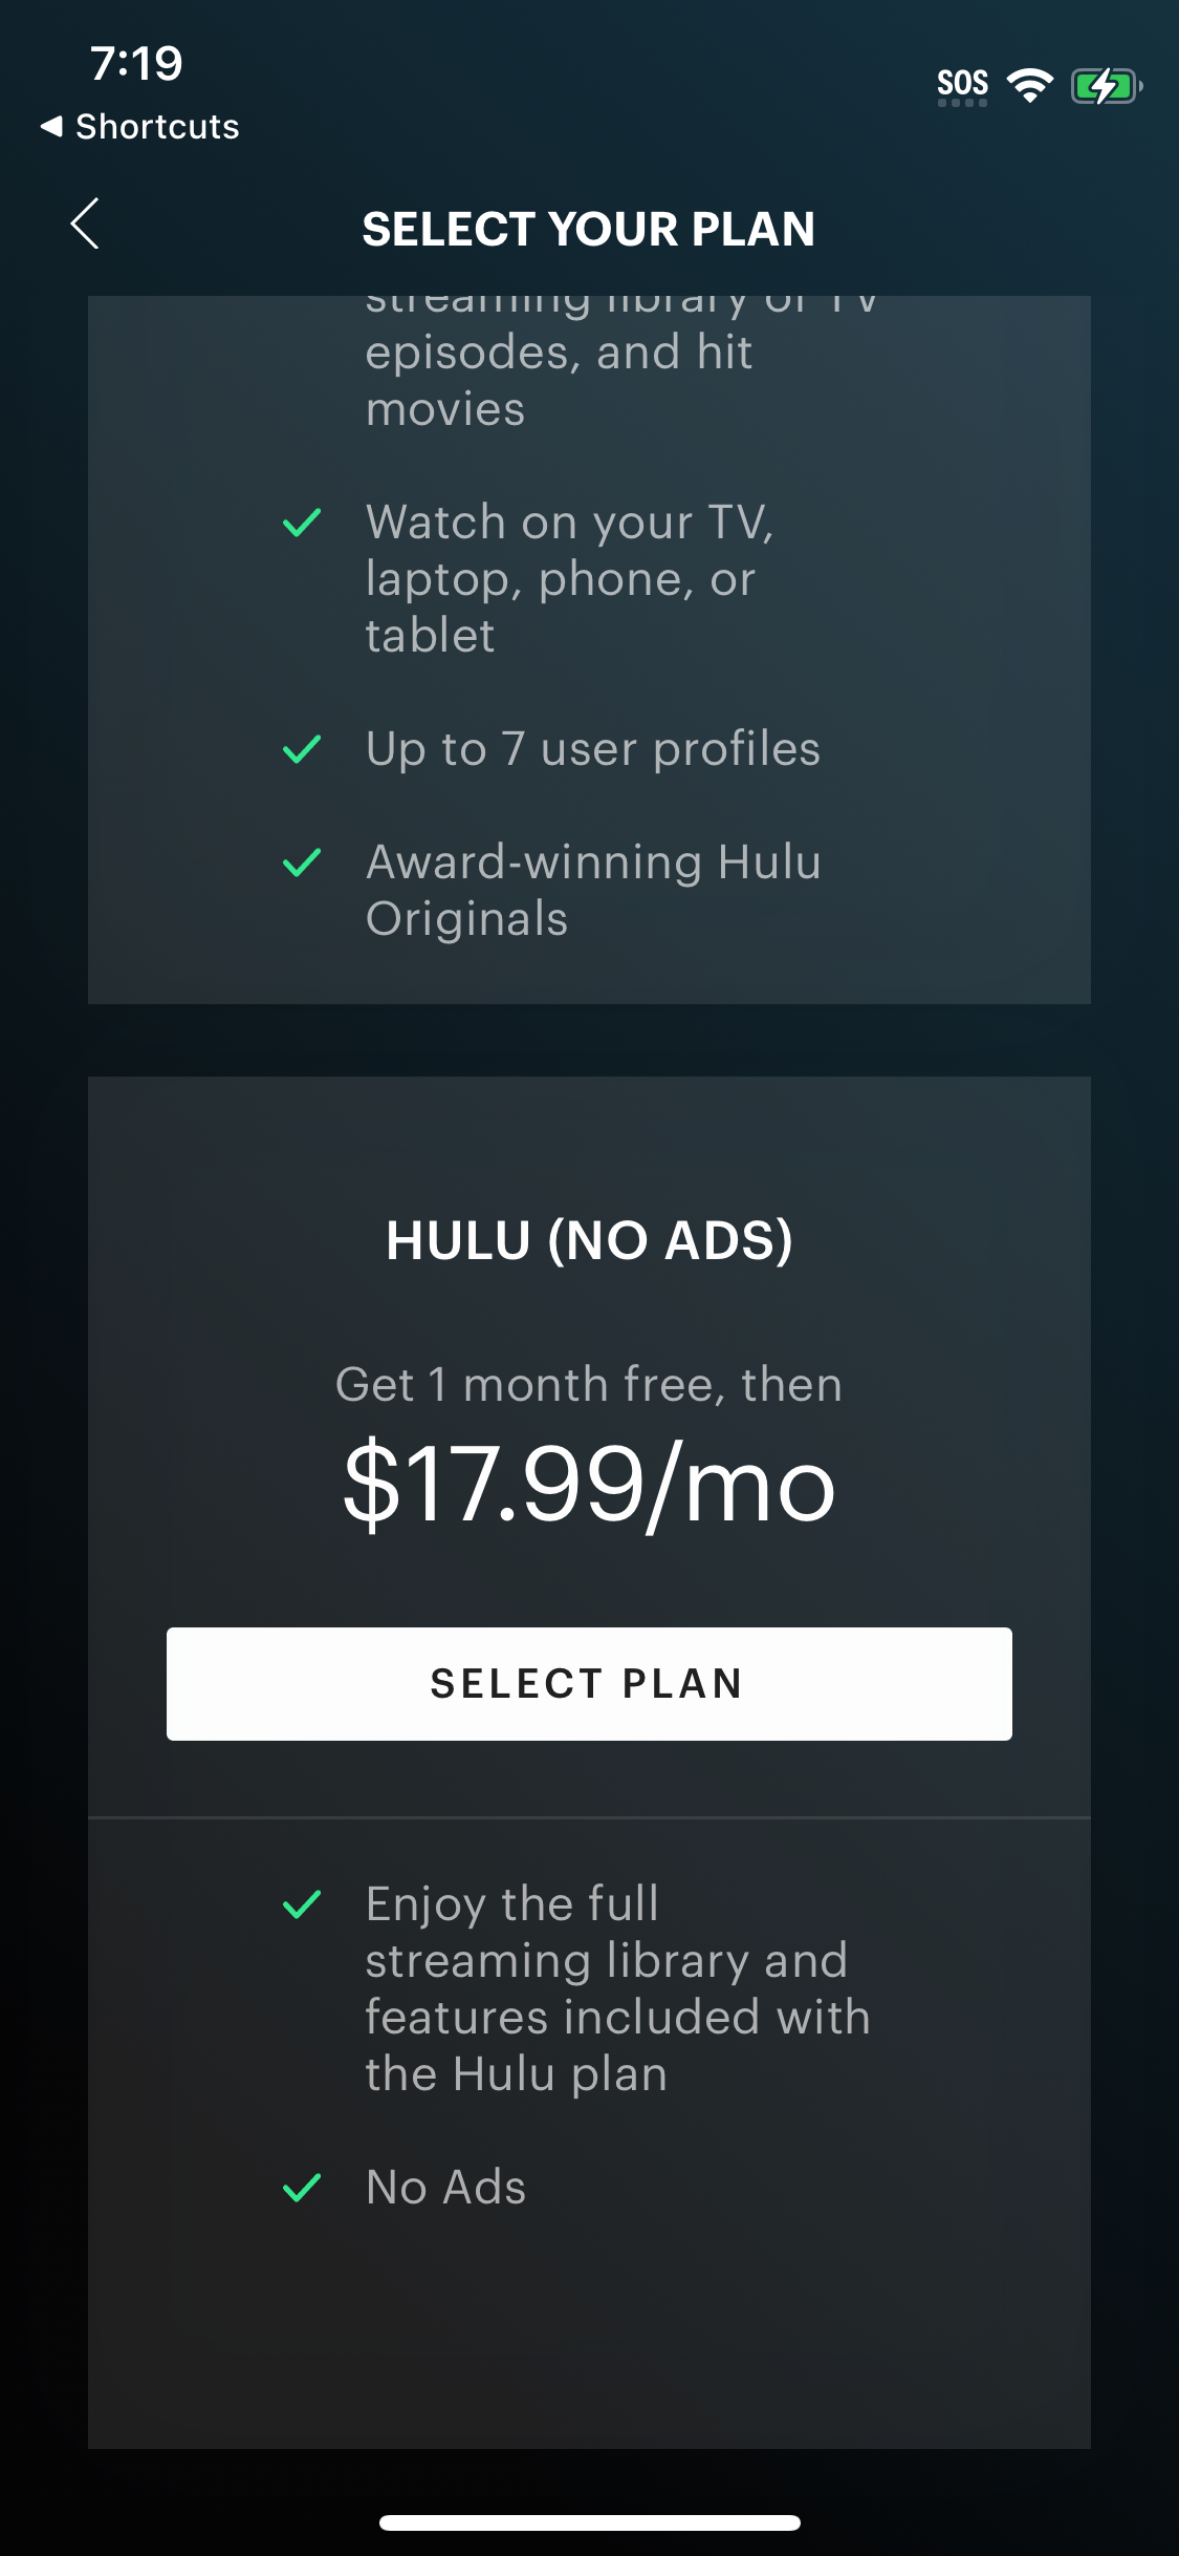Tap the $17.99/mo price text
This screenshot has width=1179, height=2556.
(589, 1483)
